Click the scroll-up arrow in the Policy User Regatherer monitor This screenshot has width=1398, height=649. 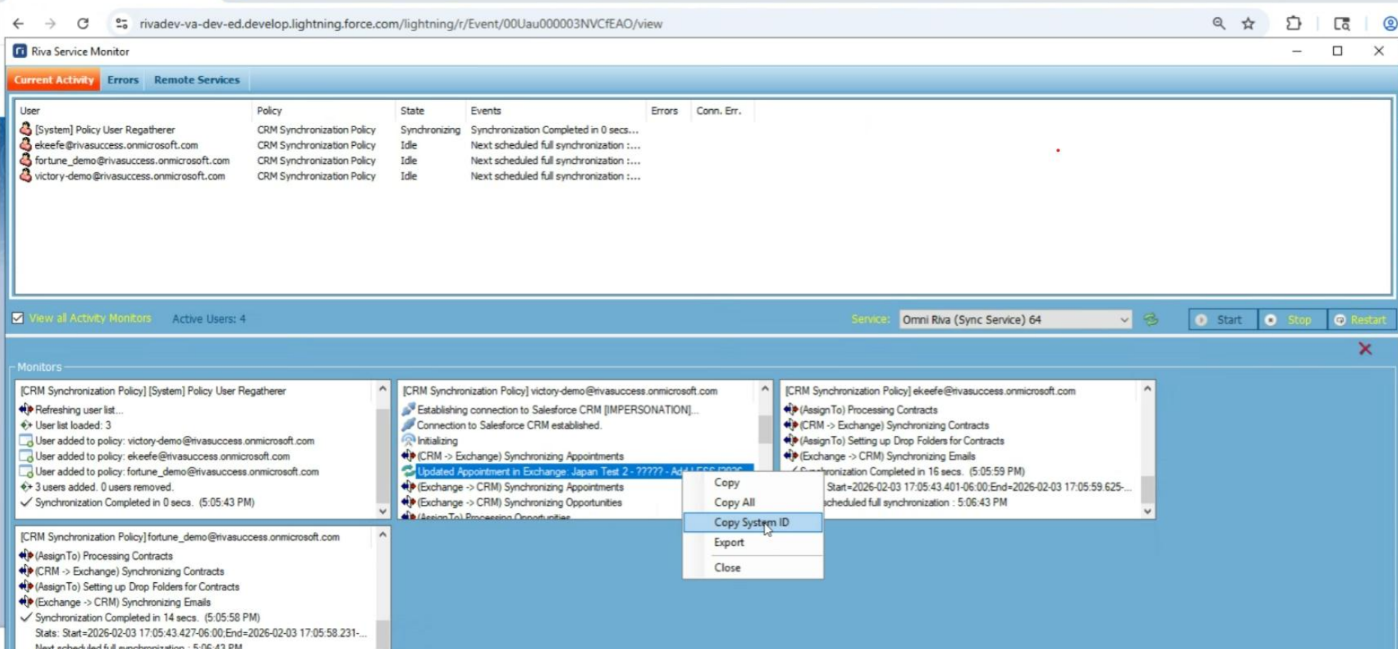pyautogui.click(x=383, y=389)
